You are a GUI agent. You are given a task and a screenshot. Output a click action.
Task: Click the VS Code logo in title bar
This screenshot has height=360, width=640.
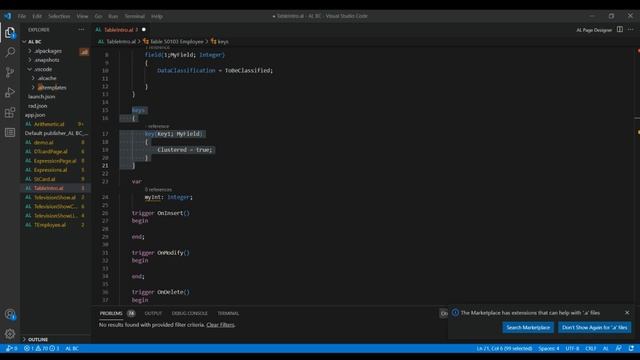point(8,16)
